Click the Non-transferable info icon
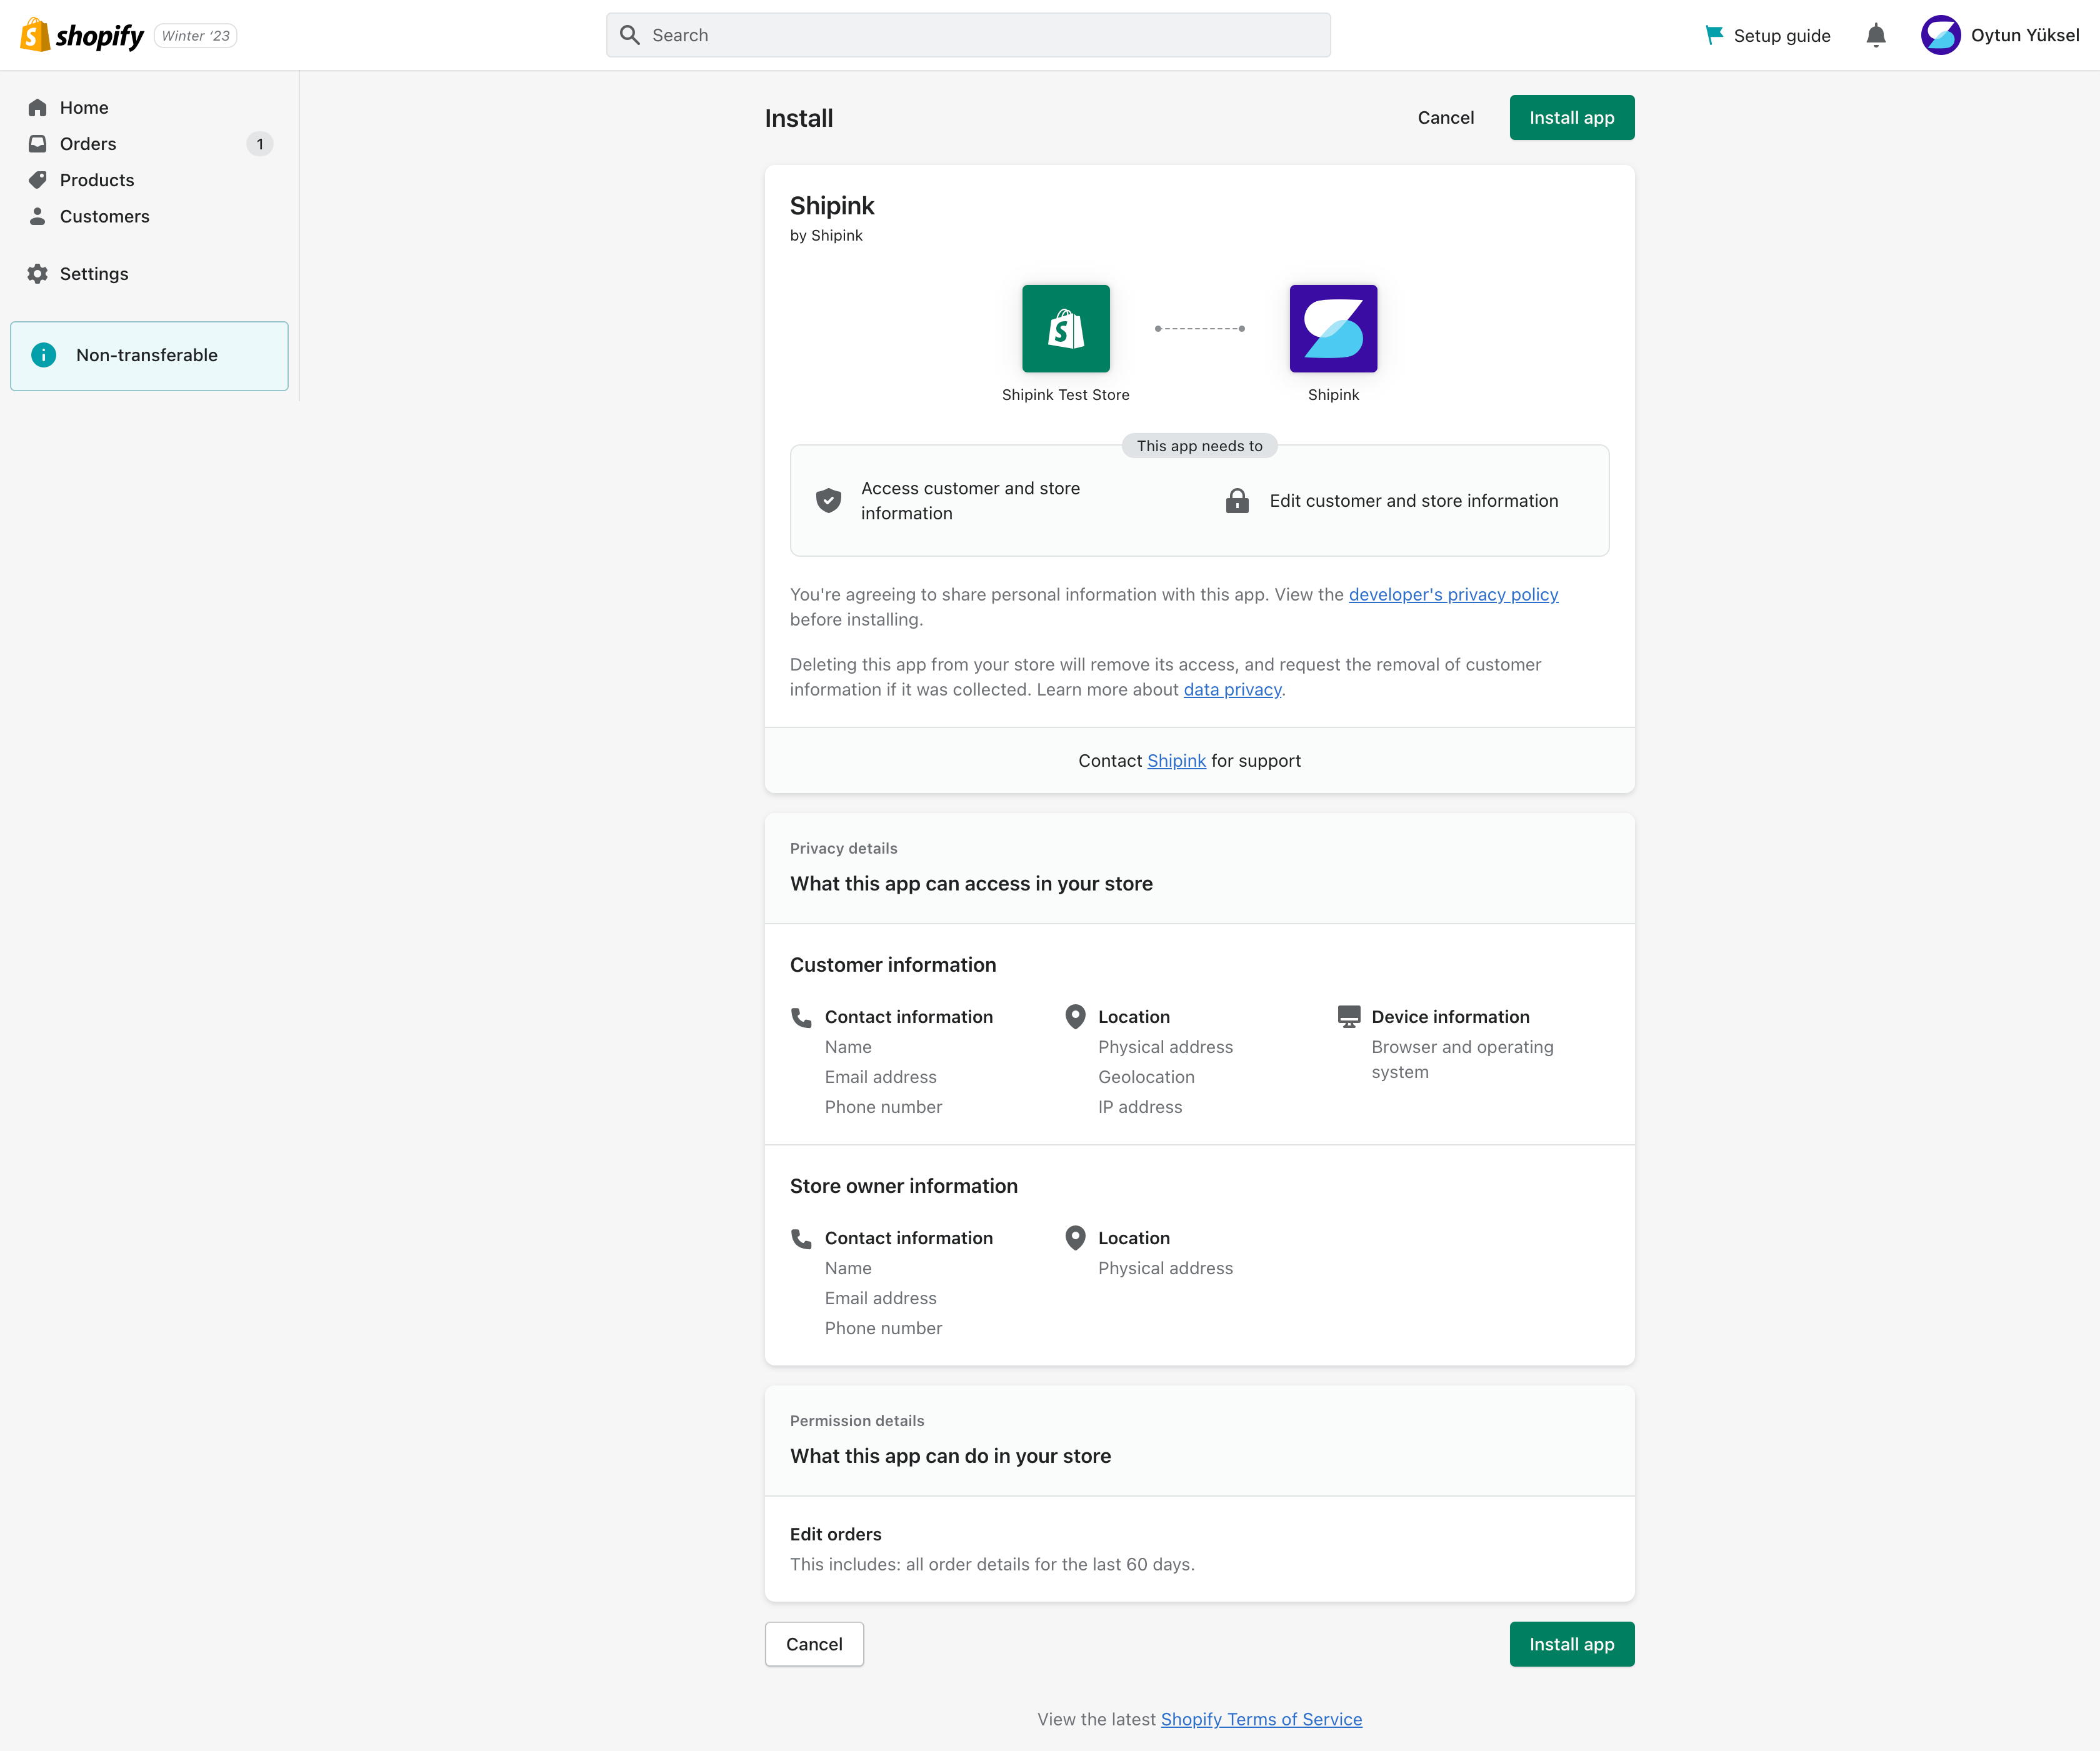 click(x=44, y=355)
